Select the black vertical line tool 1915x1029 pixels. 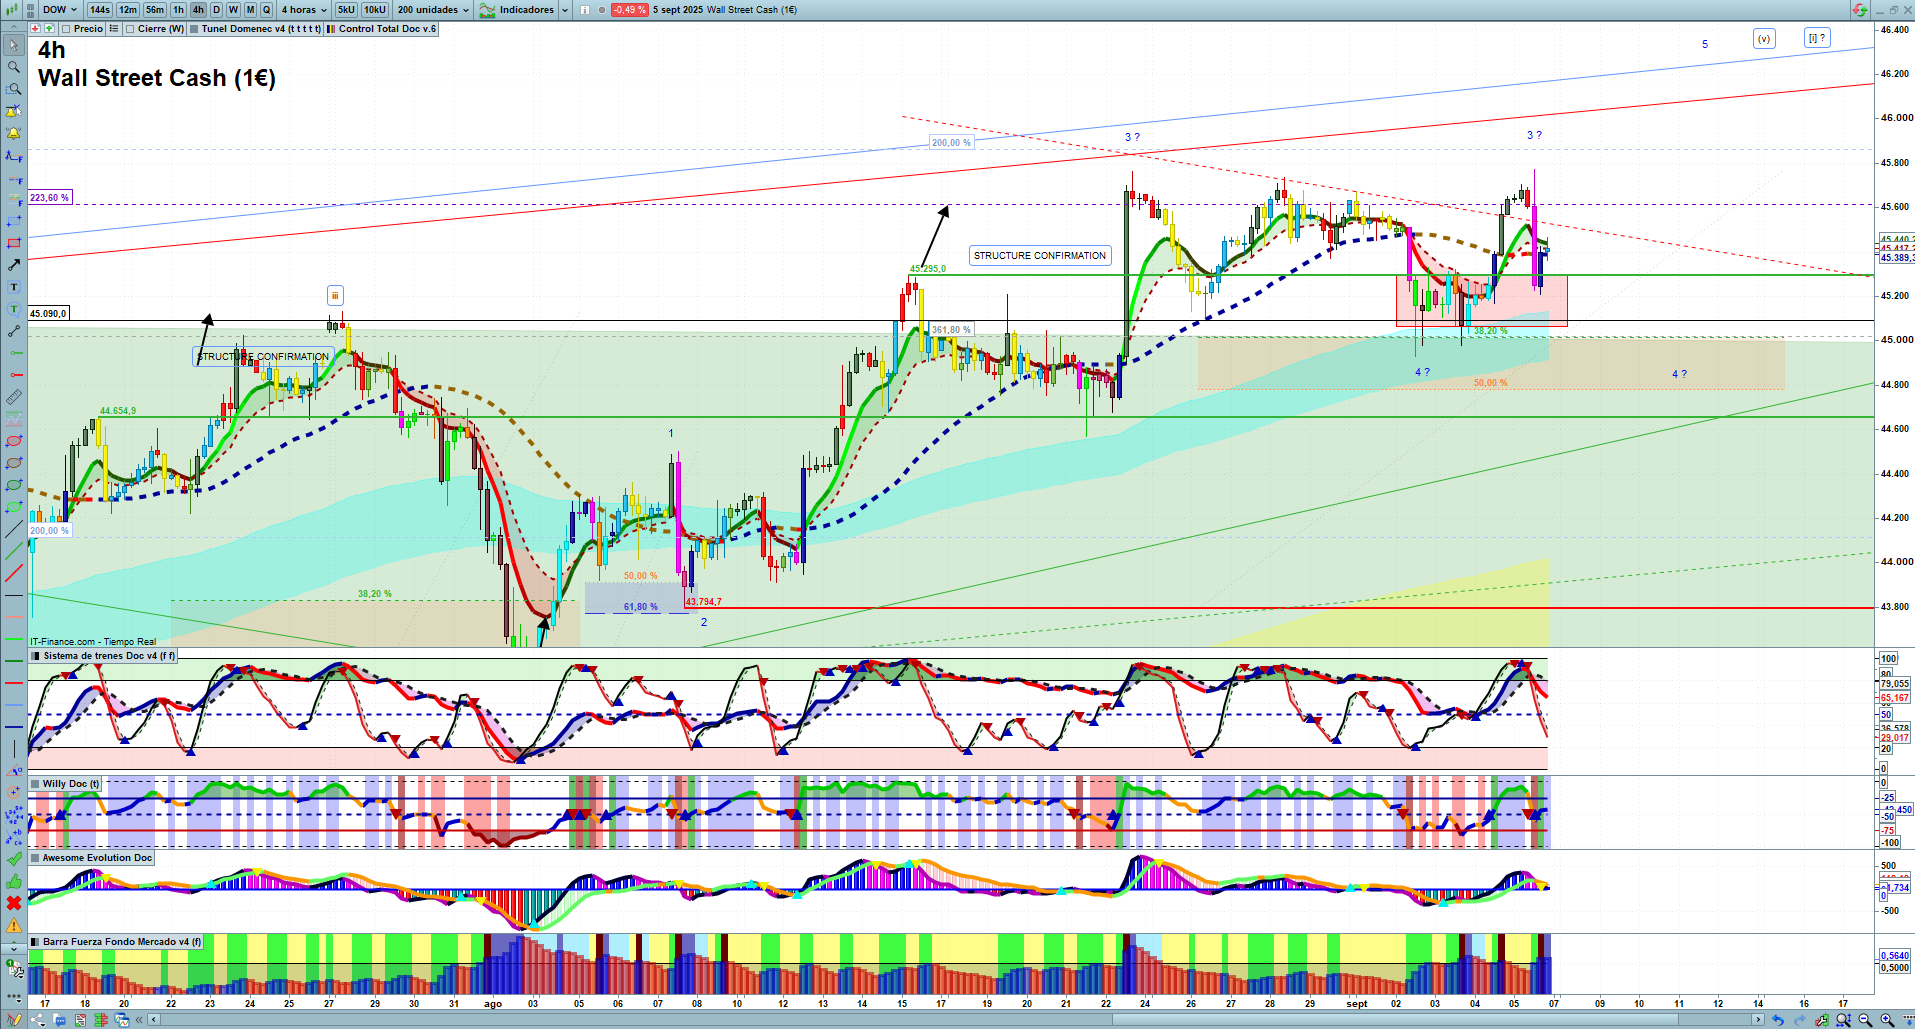14,749
